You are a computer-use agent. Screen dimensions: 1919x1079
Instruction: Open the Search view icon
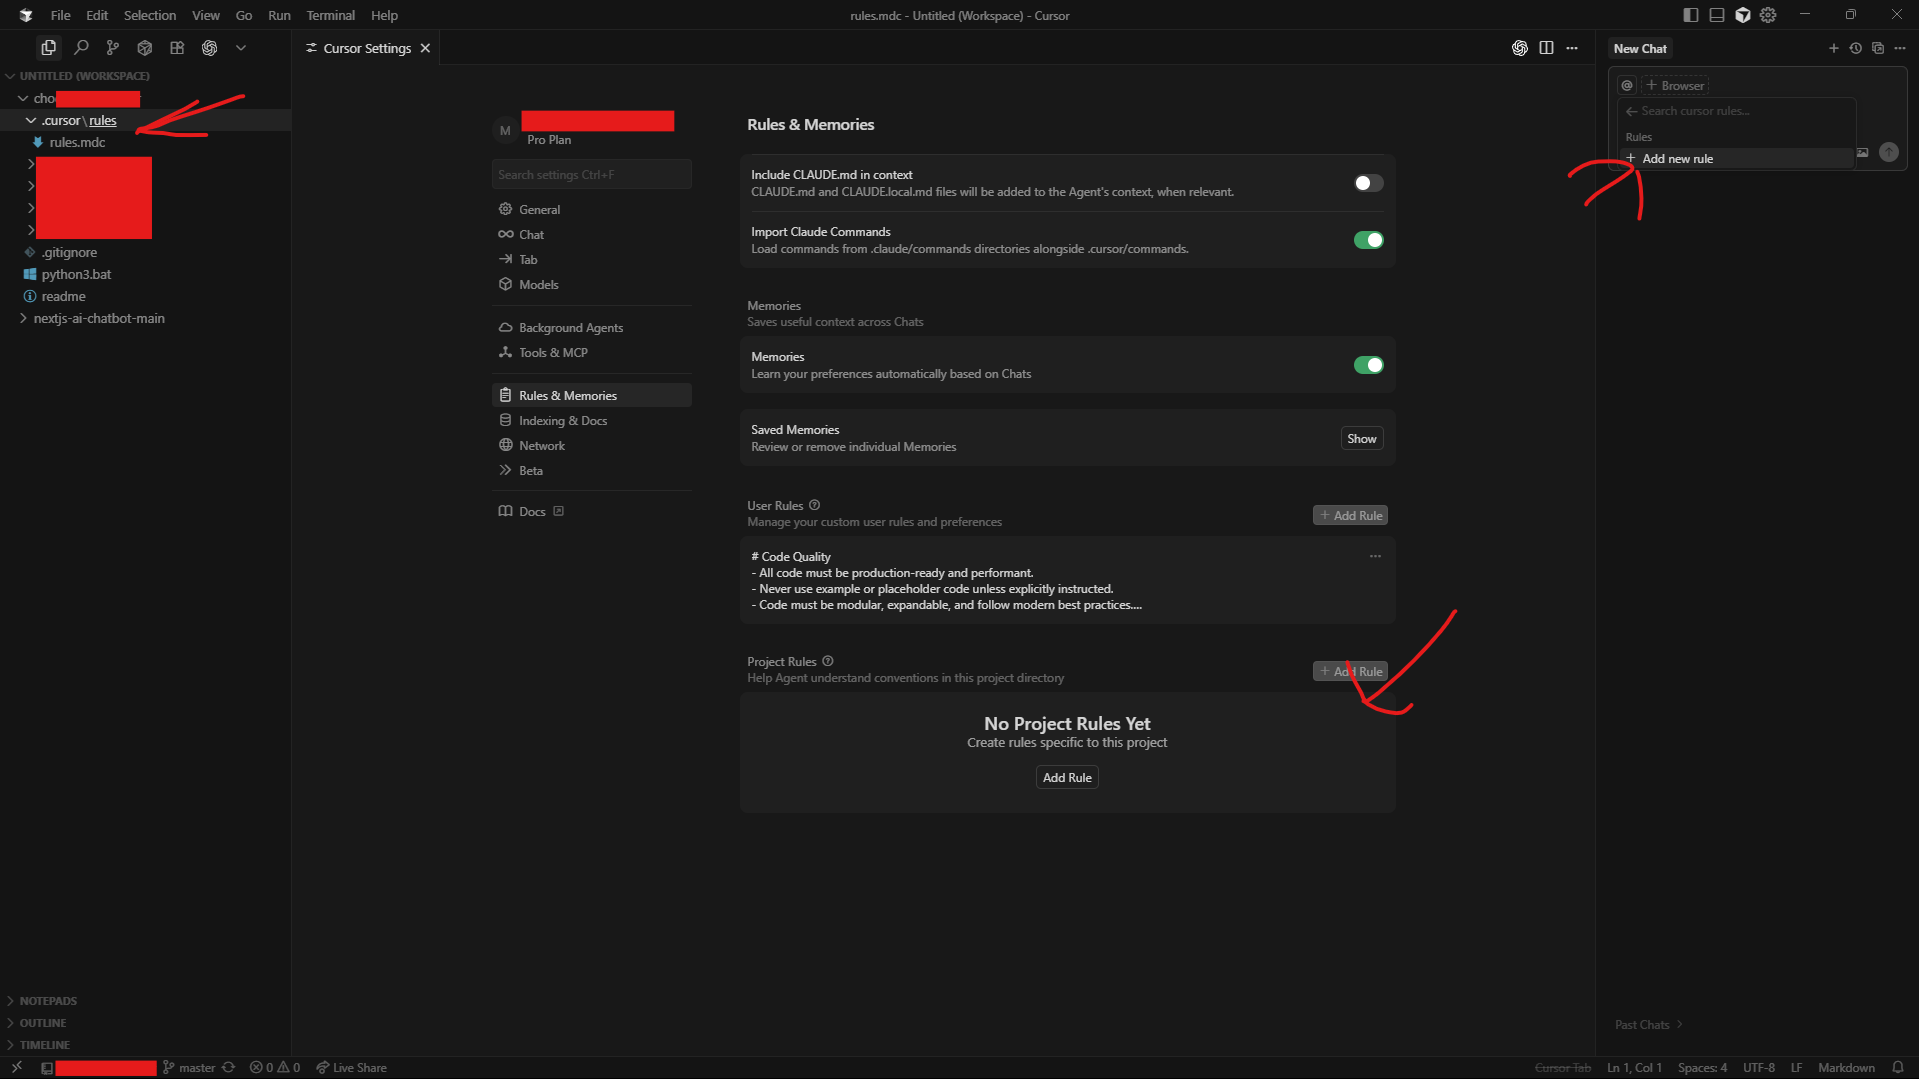point(81,47)
